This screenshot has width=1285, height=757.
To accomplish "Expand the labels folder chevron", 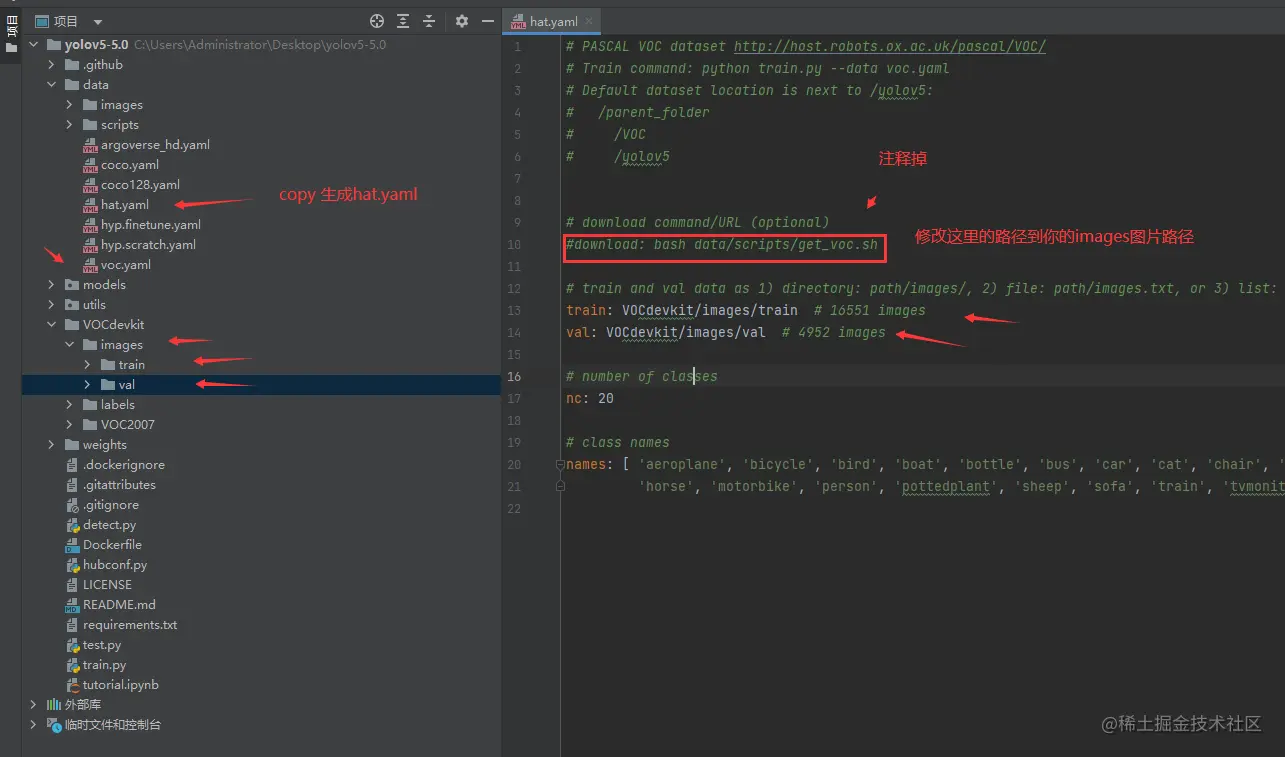I will click(70, 405).
